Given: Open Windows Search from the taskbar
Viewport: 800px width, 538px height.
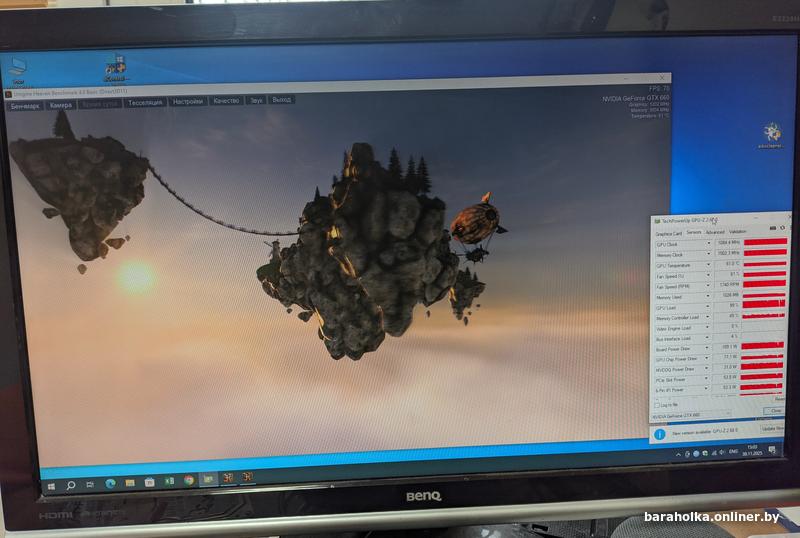Looking at the screenshot, I should click(x=71, y=485).
